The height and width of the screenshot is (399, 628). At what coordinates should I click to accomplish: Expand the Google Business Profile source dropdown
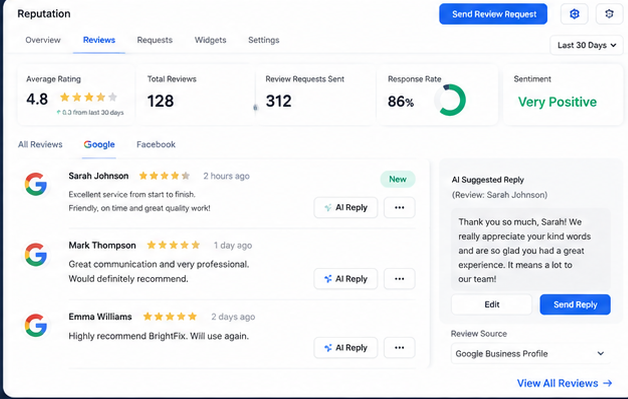[531, 354]
